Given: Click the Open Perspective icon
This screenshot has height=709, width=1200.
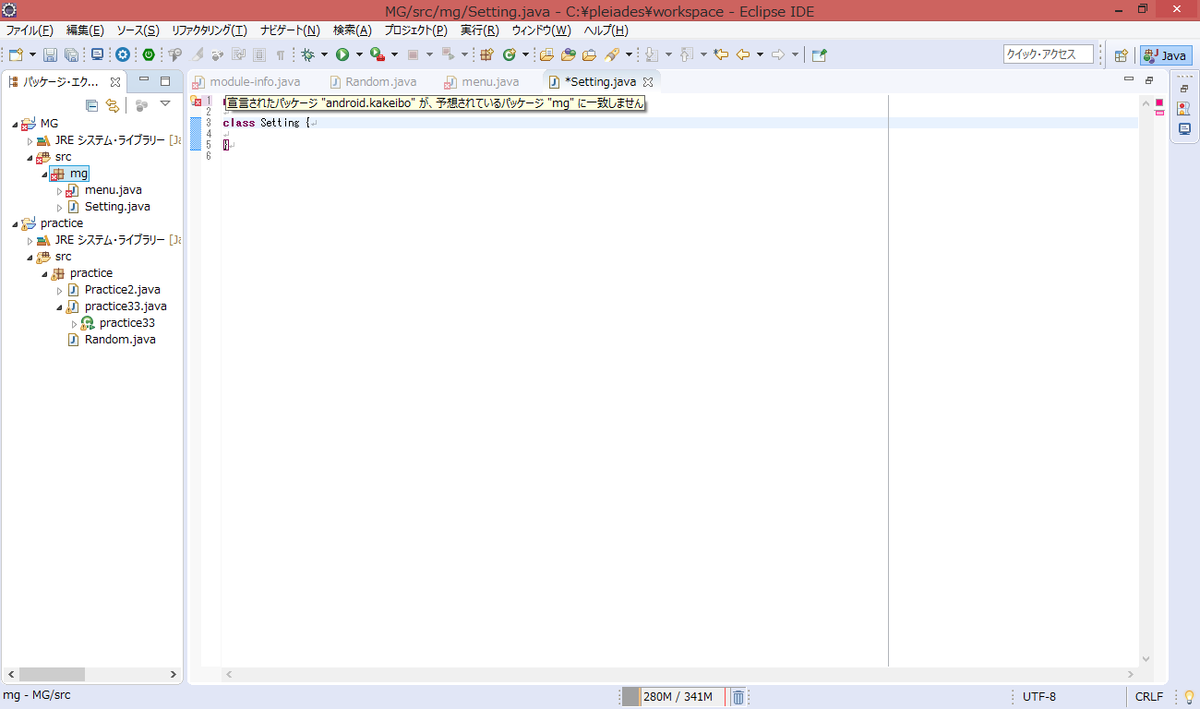Looking at the screenshot, I should tap(1121, 56).
